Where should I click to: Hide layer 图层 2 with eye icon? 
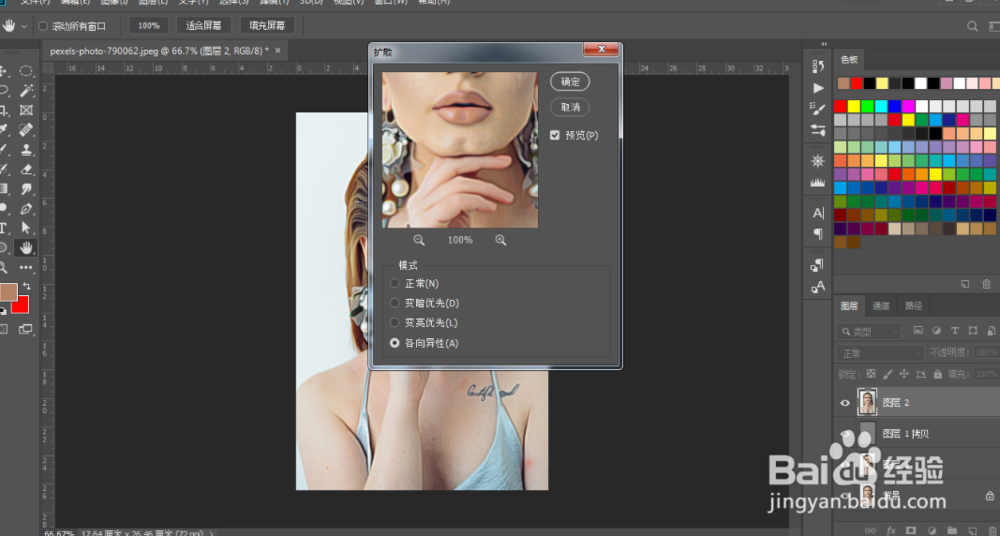845,403
